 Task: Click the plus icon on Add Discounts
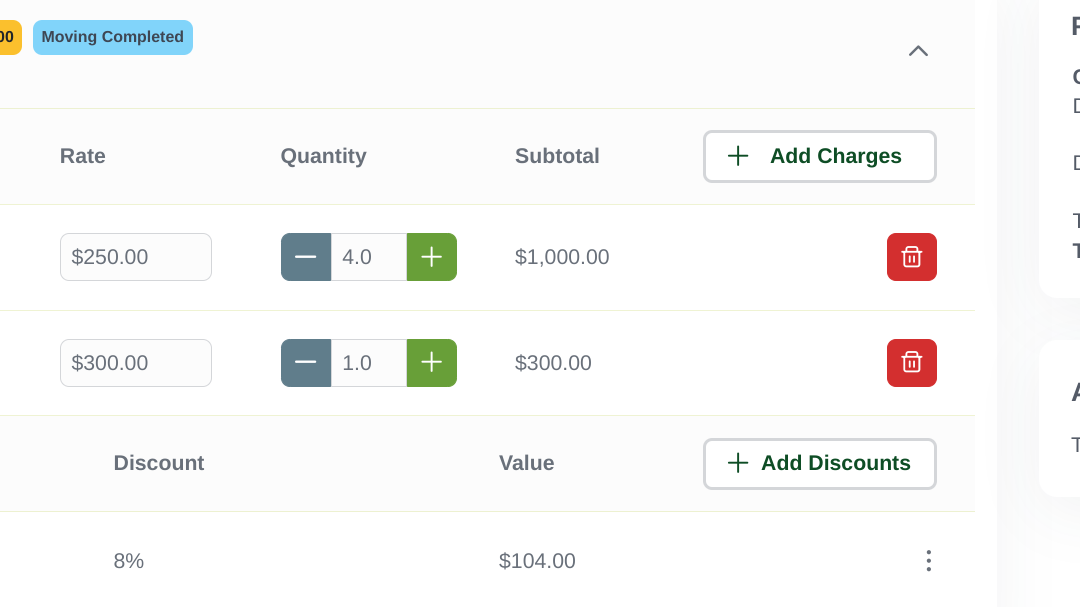click(x=738, y=463)
